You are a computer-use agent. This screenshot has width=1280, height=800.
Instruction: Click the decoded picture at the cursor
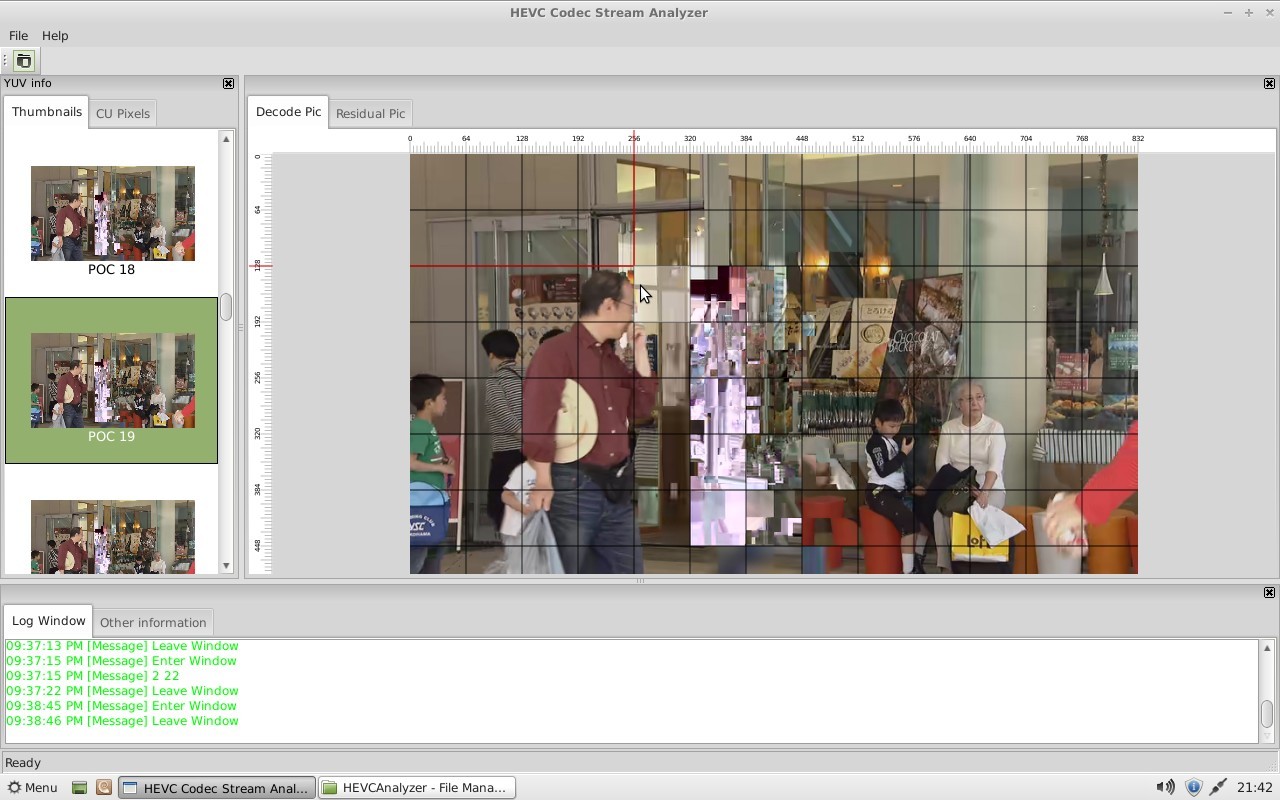coord(641,286)
